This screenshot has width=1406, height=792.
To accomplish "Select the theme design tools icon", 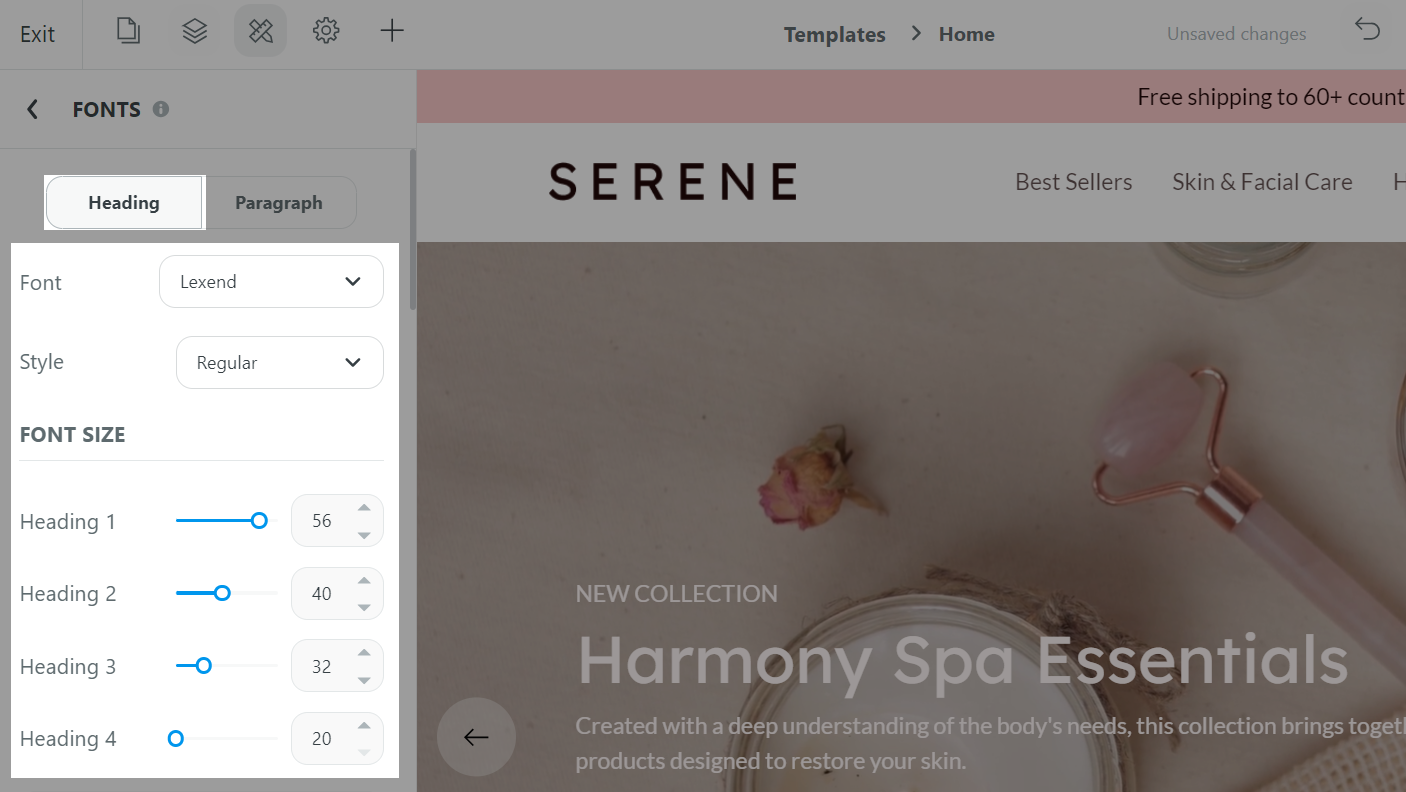I will tap(260, 32).
